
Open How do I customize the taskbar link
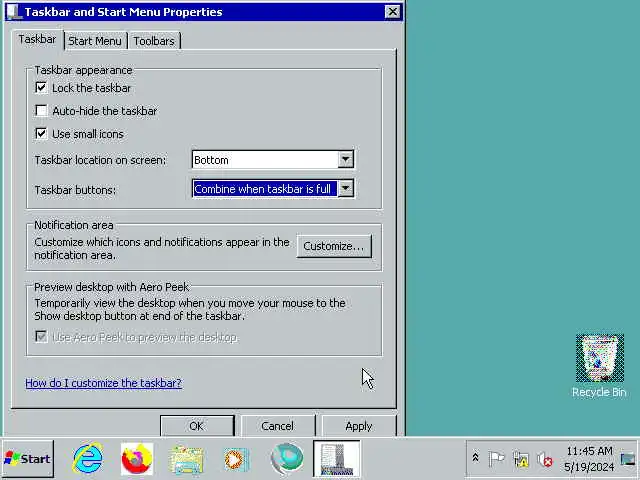(x=103, y=383)
